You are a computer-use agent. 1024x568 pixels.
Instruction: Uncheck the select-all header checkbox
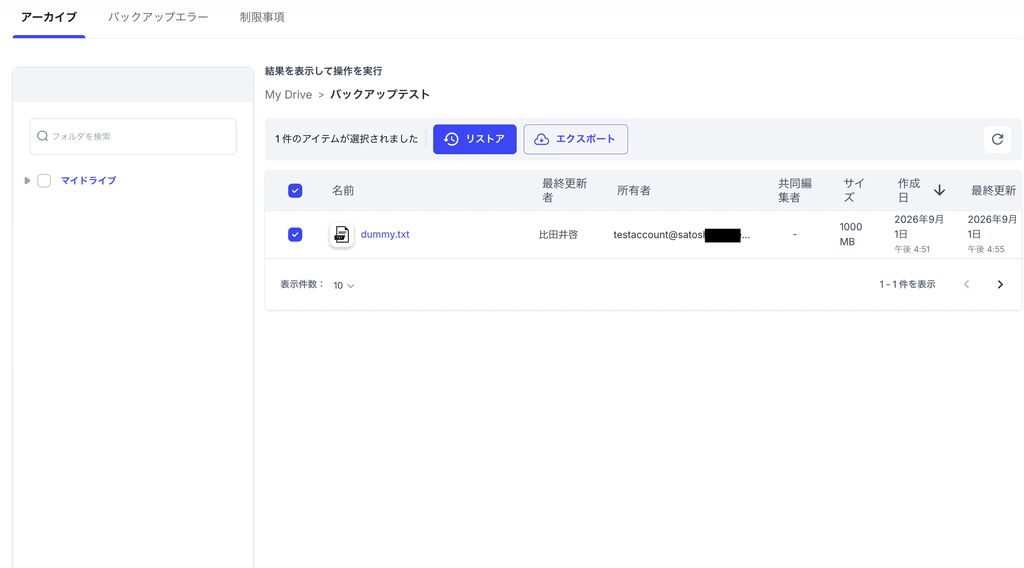click(x=295, y=191)
